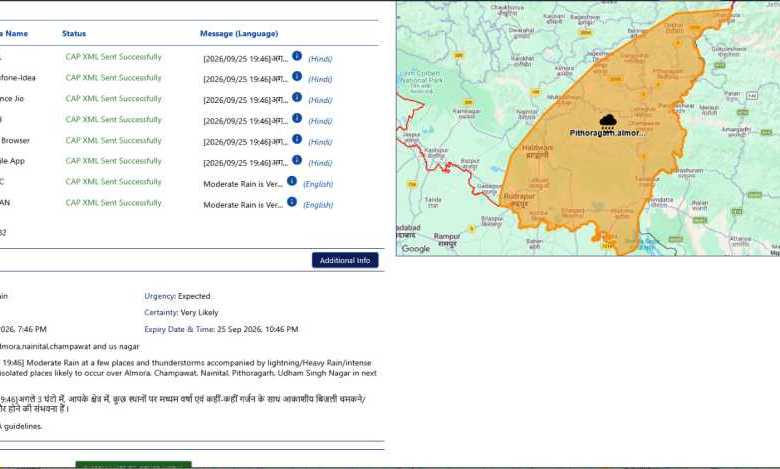
Task: Click the Hindi link in Reliance Jio row
Action: click(320, 100)
